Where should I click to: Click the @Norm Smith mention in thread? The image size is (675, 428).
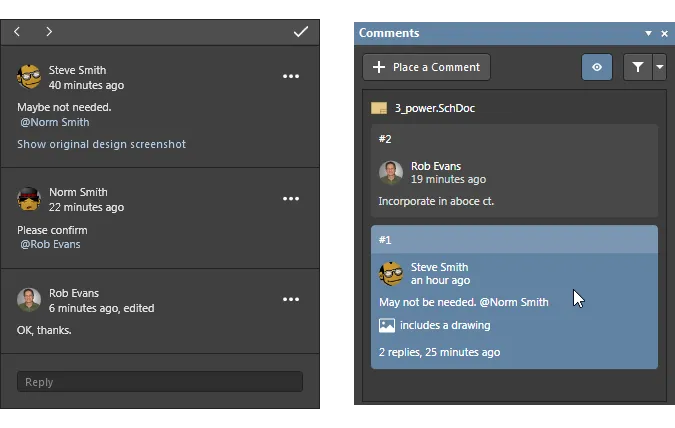click(x=55, y=122)
